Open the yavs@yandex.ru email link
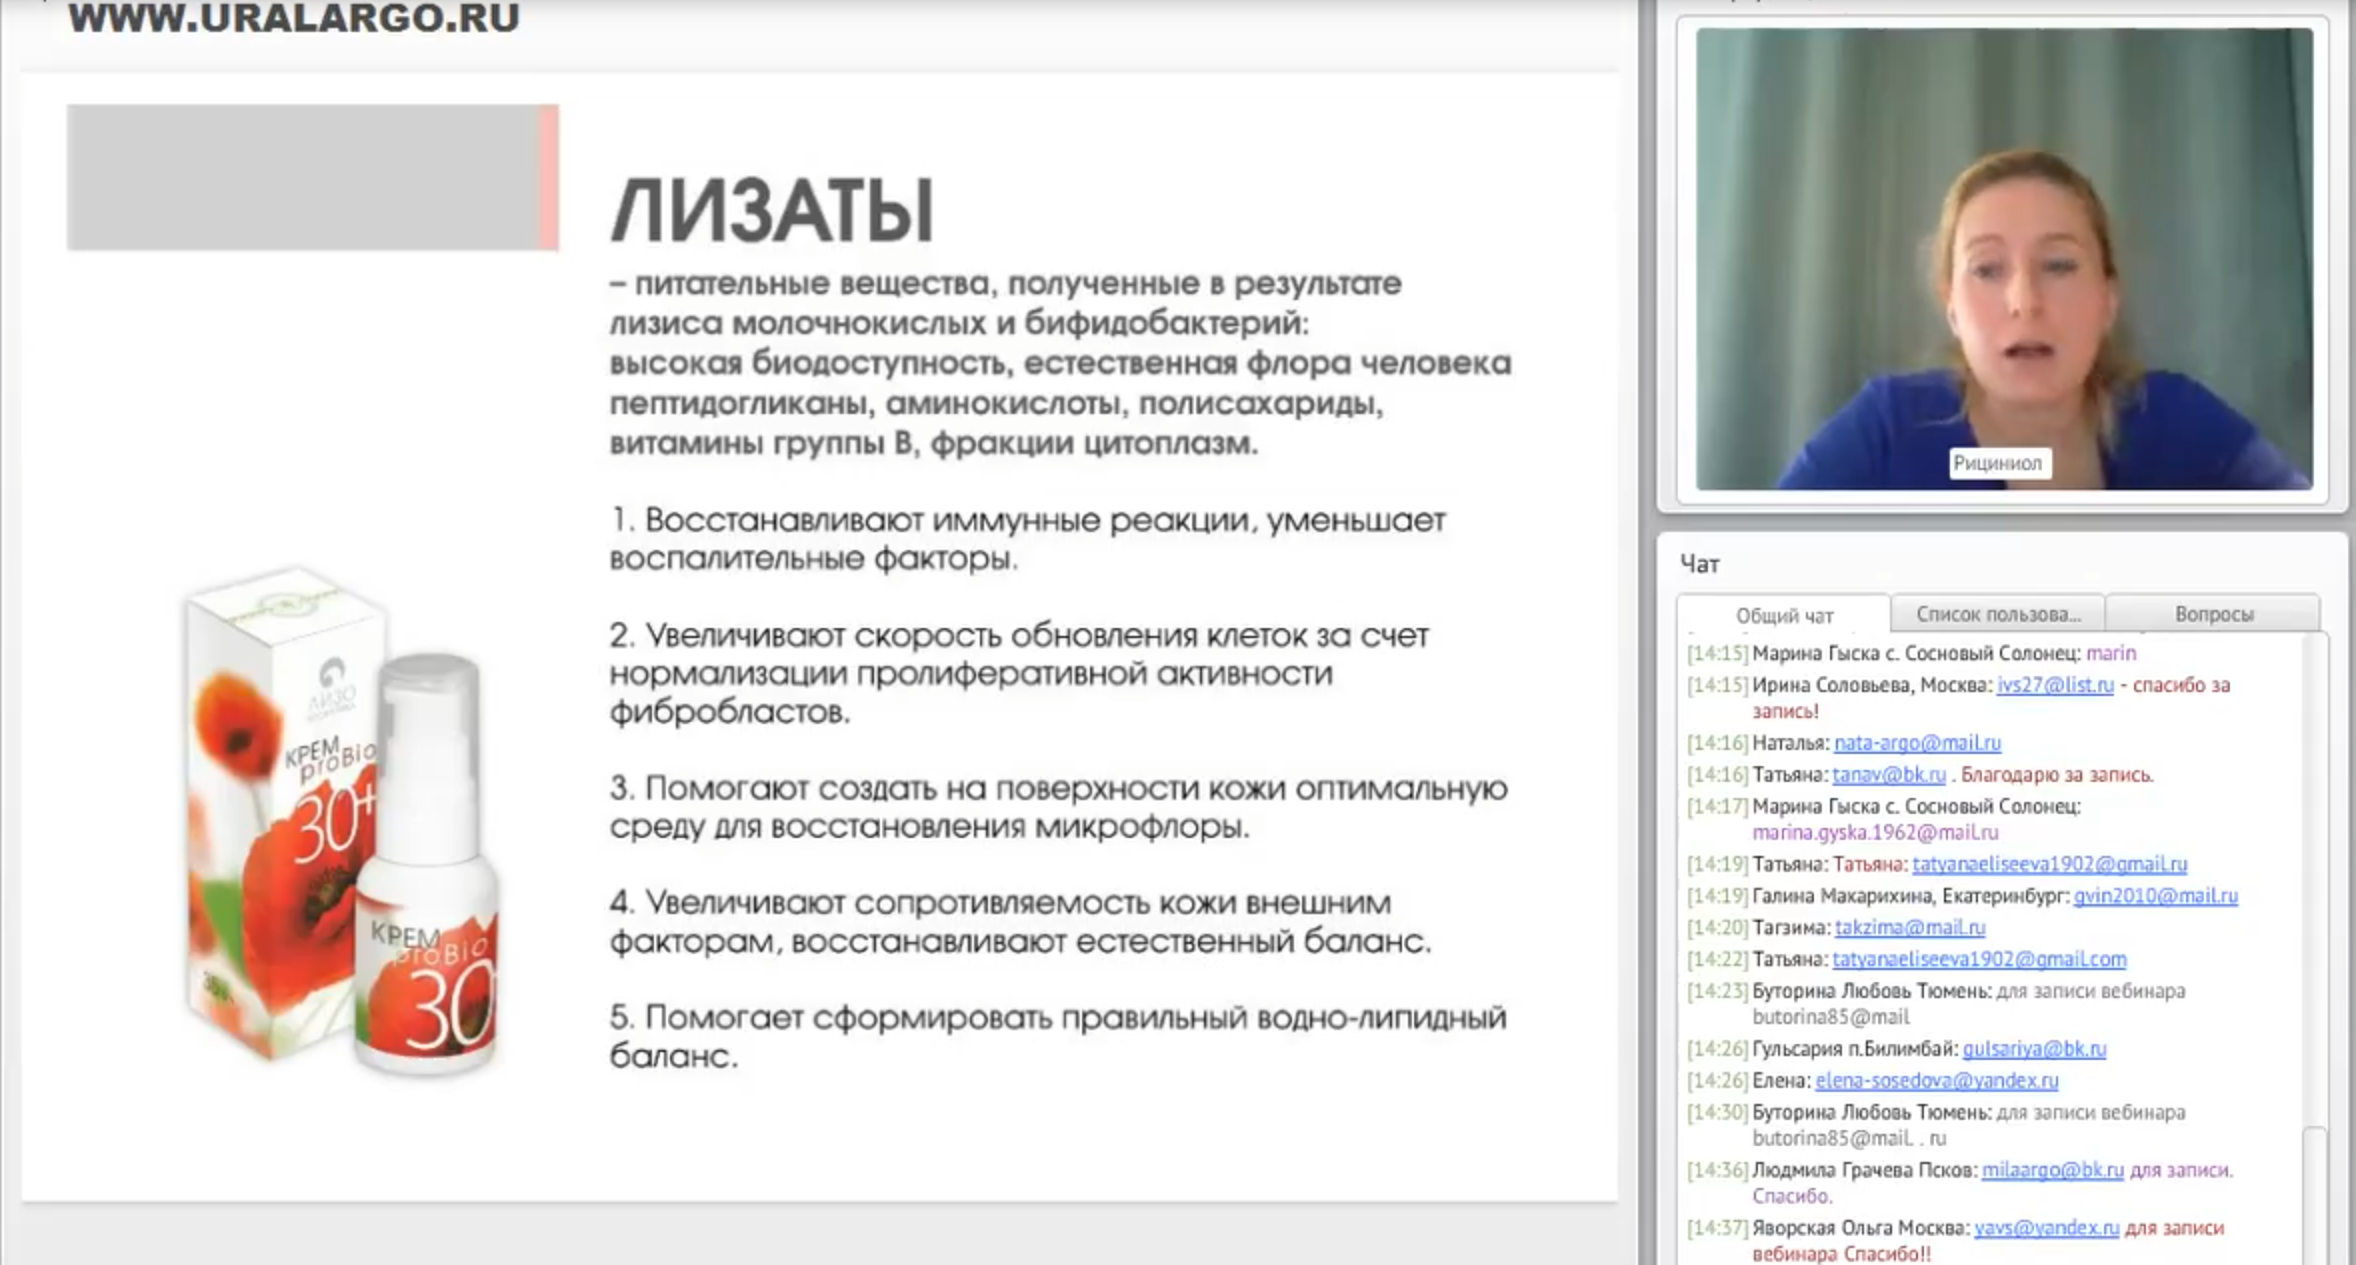Screen dimensions: 2356x1265 click(2046, 1228)
